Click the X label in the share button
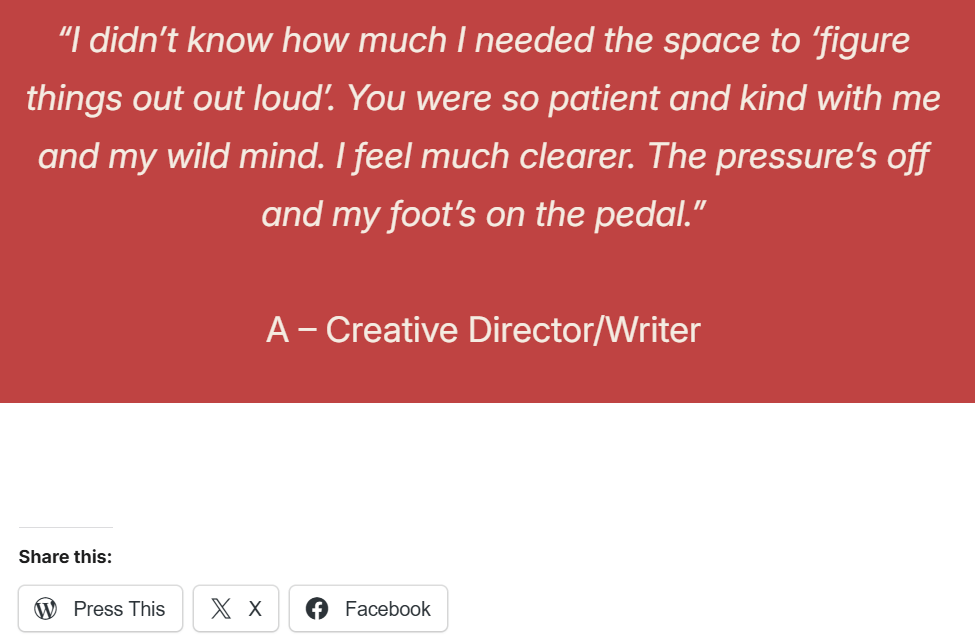This screenshot has width=975, height=642. [x=255, y=609]
